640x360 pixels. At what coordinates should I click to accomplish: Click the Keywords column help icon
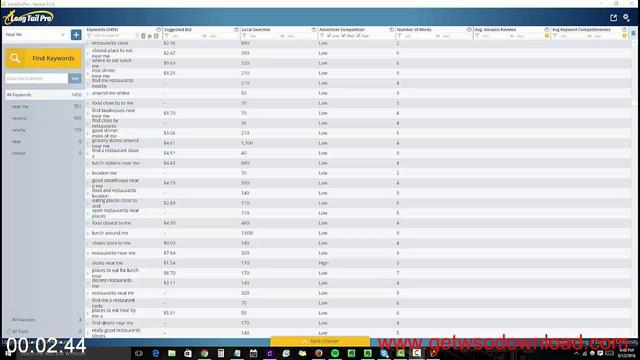[x=158, y=30]
